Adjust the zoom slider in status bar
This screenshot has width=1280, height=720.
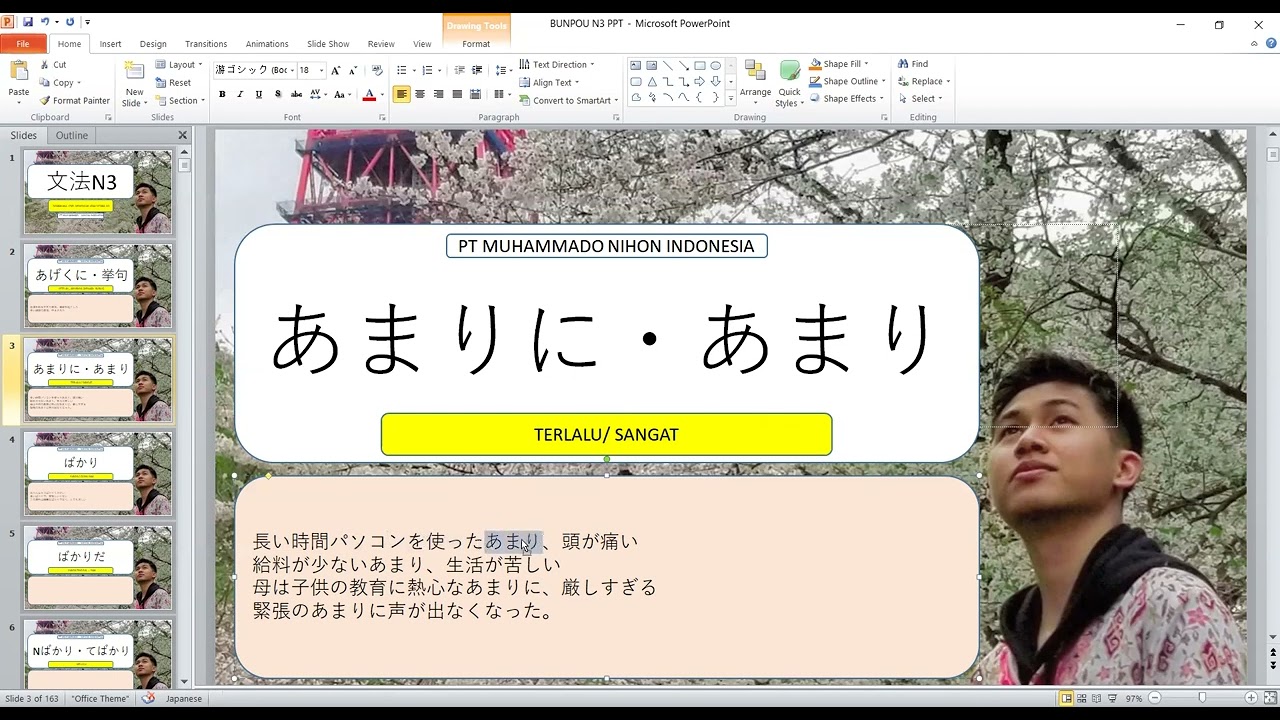pyautogui.click(x=1202, y=698)
